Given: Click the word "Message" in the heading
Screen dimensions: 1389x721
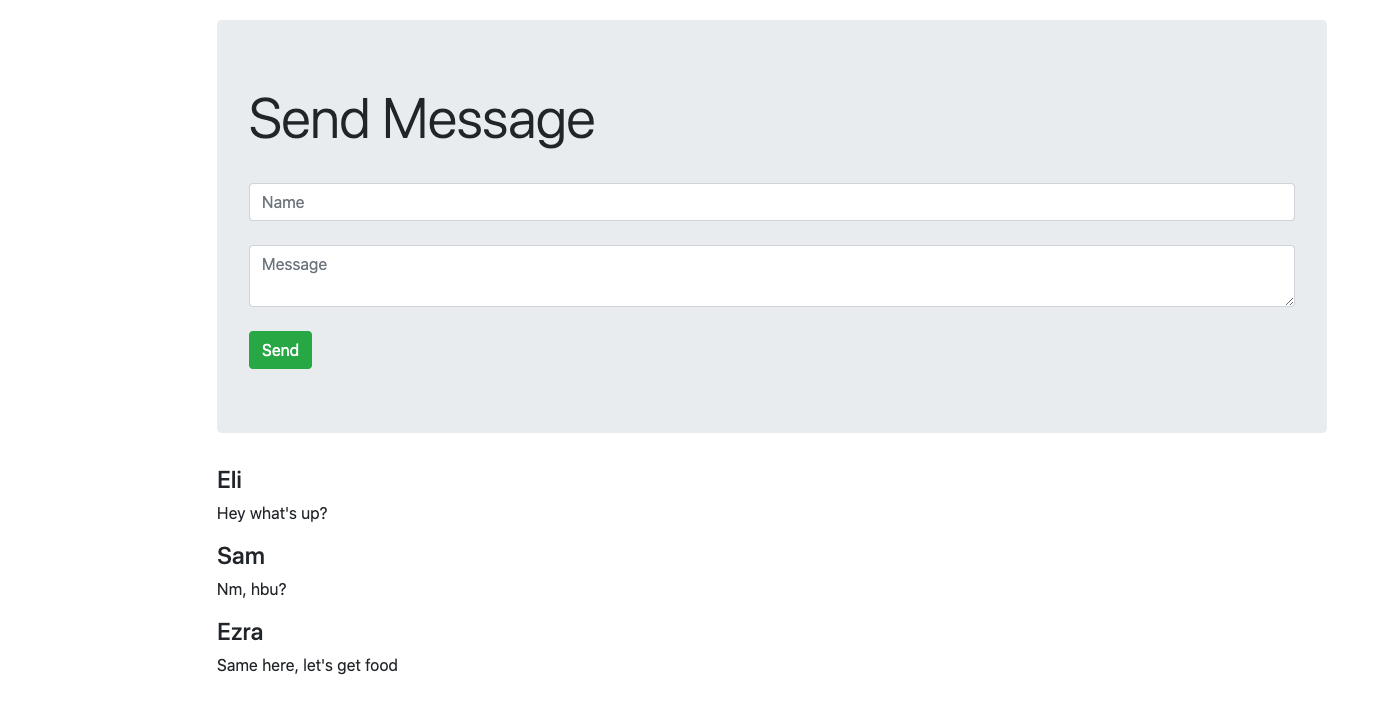Looking at the screenshot, I should [488, 119].
